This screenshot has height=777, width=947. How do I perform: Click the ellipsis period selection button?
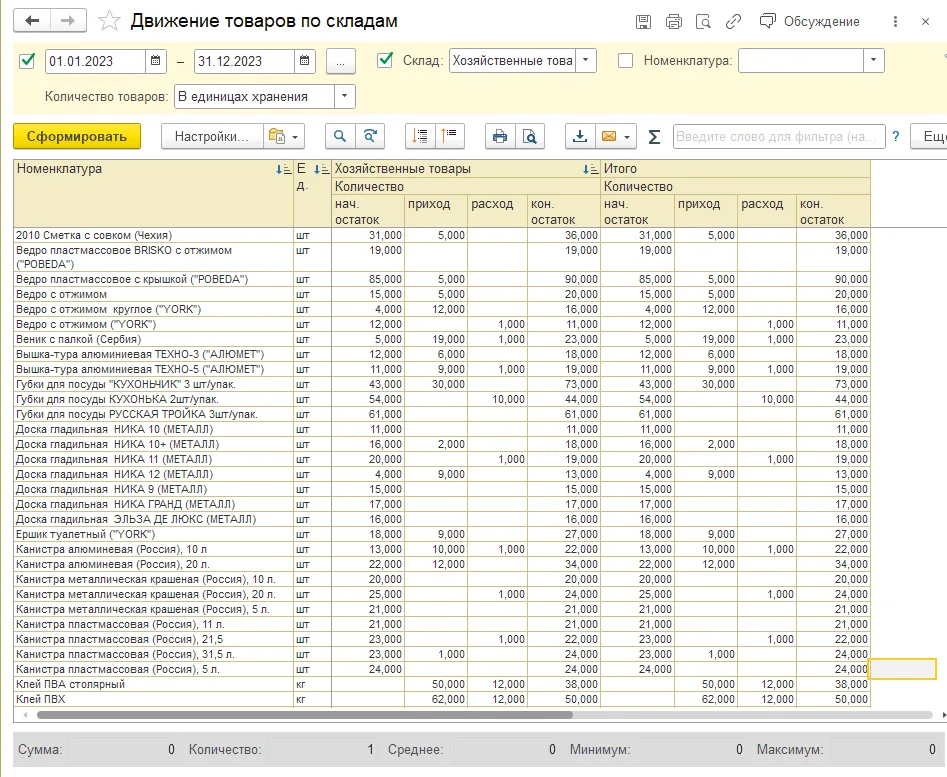pyautogui.click(x=341, y=61)
